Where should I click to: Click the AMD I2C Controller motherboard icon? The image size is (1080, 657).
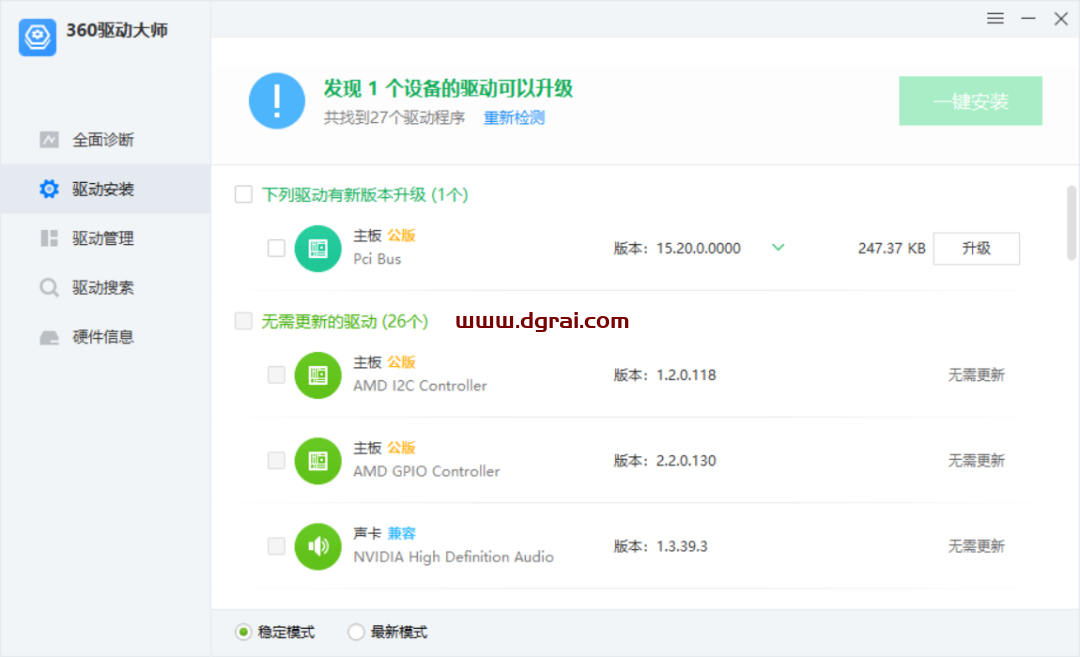point(318,375)
